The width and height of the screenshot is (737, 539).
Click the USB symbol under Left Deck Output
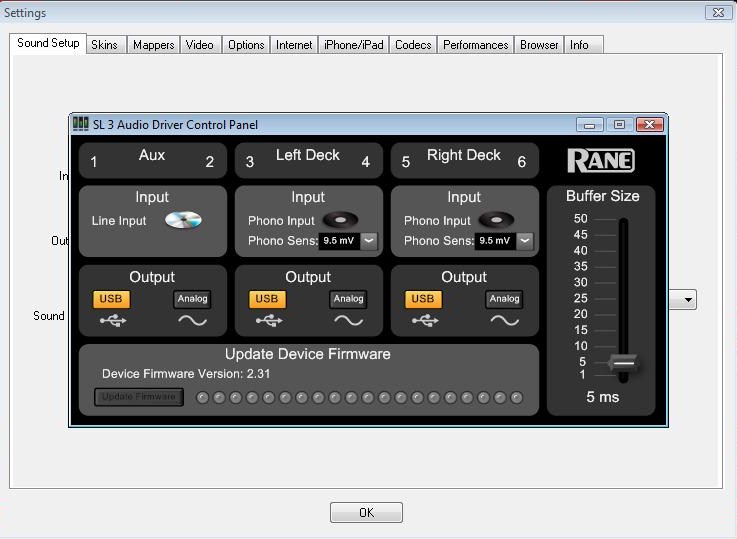point(269,321)
